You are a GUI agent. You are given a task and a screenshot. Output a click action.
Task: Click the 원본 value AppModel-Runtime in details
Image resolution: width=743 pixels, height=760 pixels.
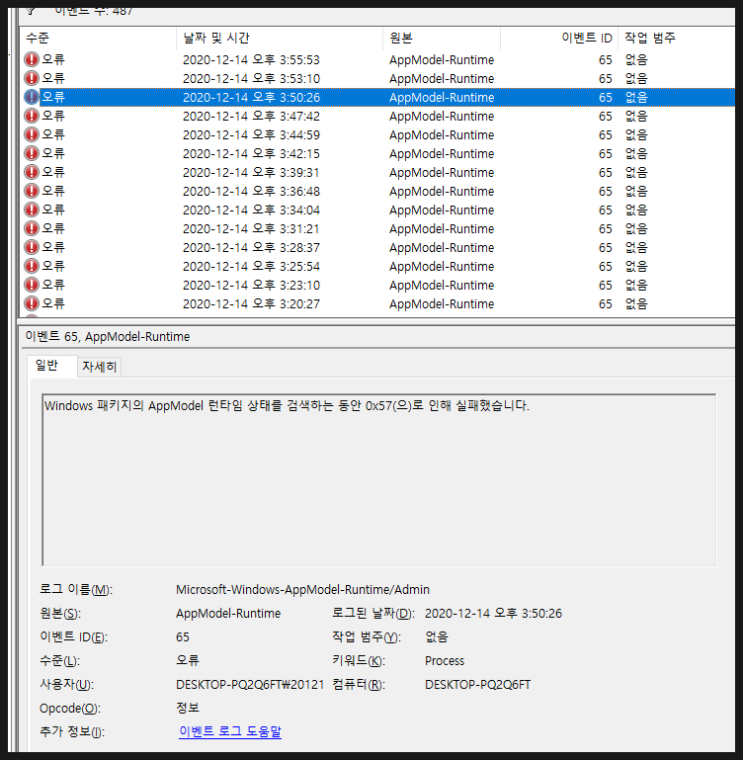click(228, 613)
